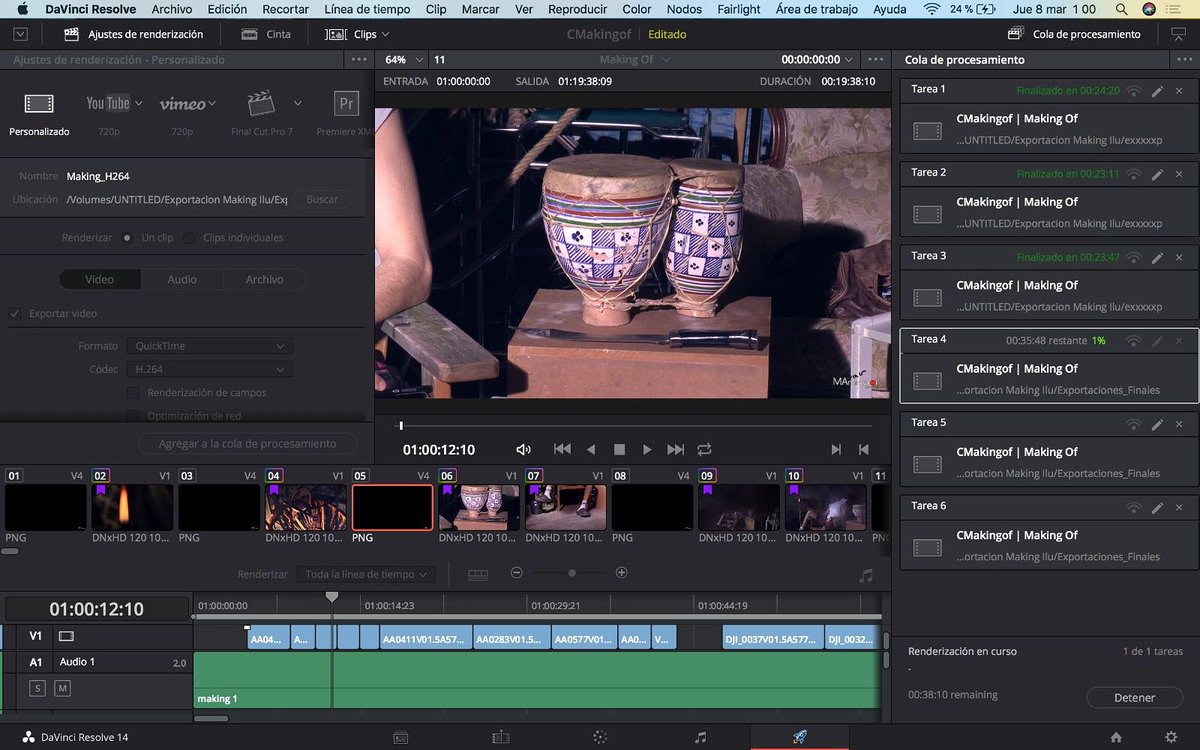Screen dimensions: 1200x750
Task: Switch to the Audio settings tab
Action: [182, 280]
